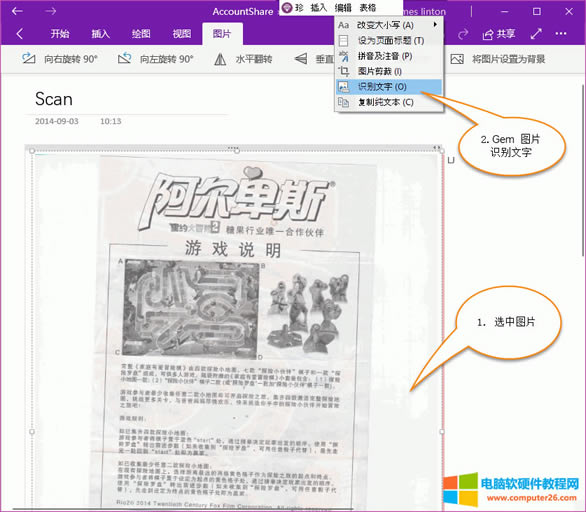Switch to the 绘图 ribbon tab
Image resolution: width=586 pixels, height=512 pixels.
[x=141, y=34]
